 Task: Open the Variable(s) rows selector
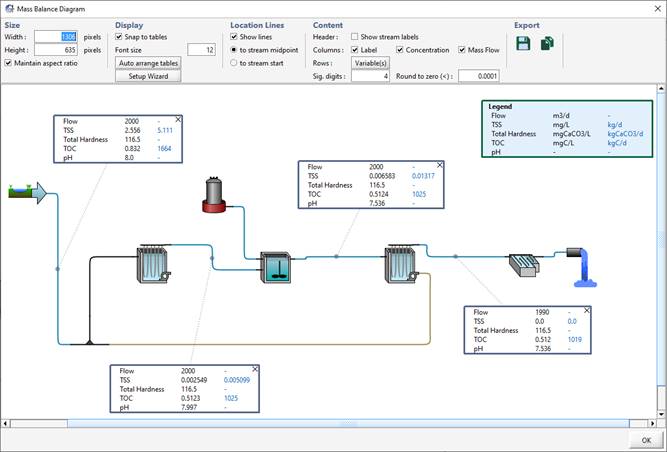tap(370, 63)
